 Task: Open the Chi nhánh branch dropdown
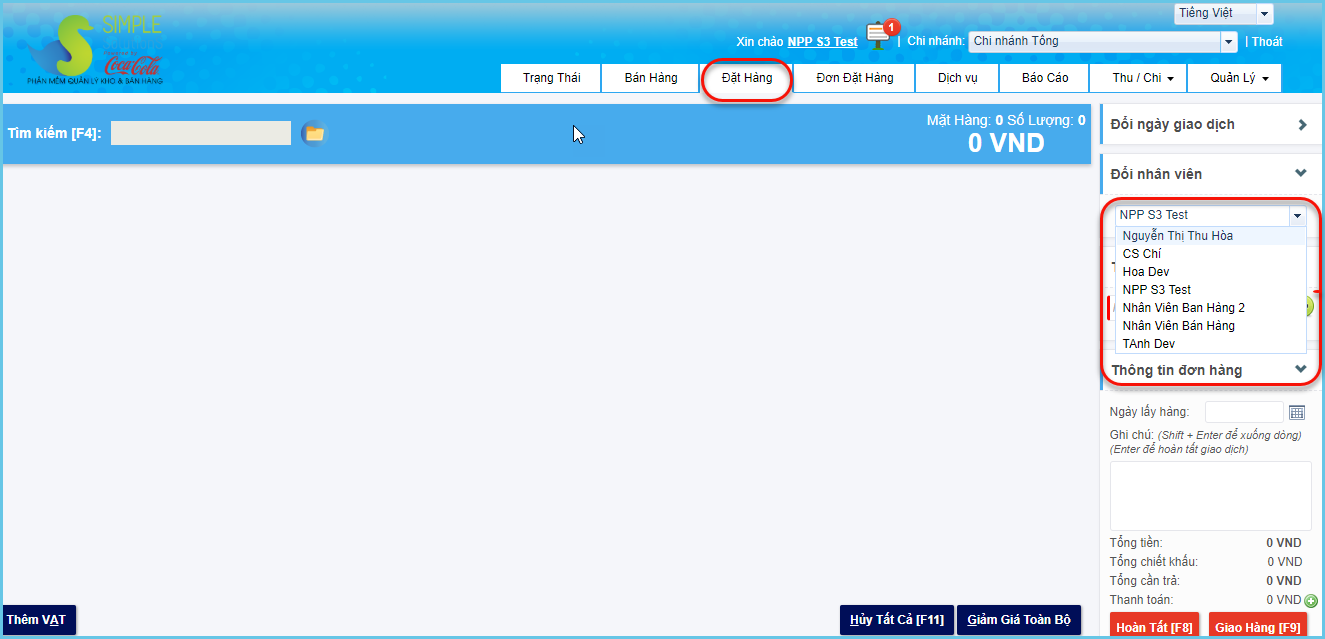(x=1229, y=42)
